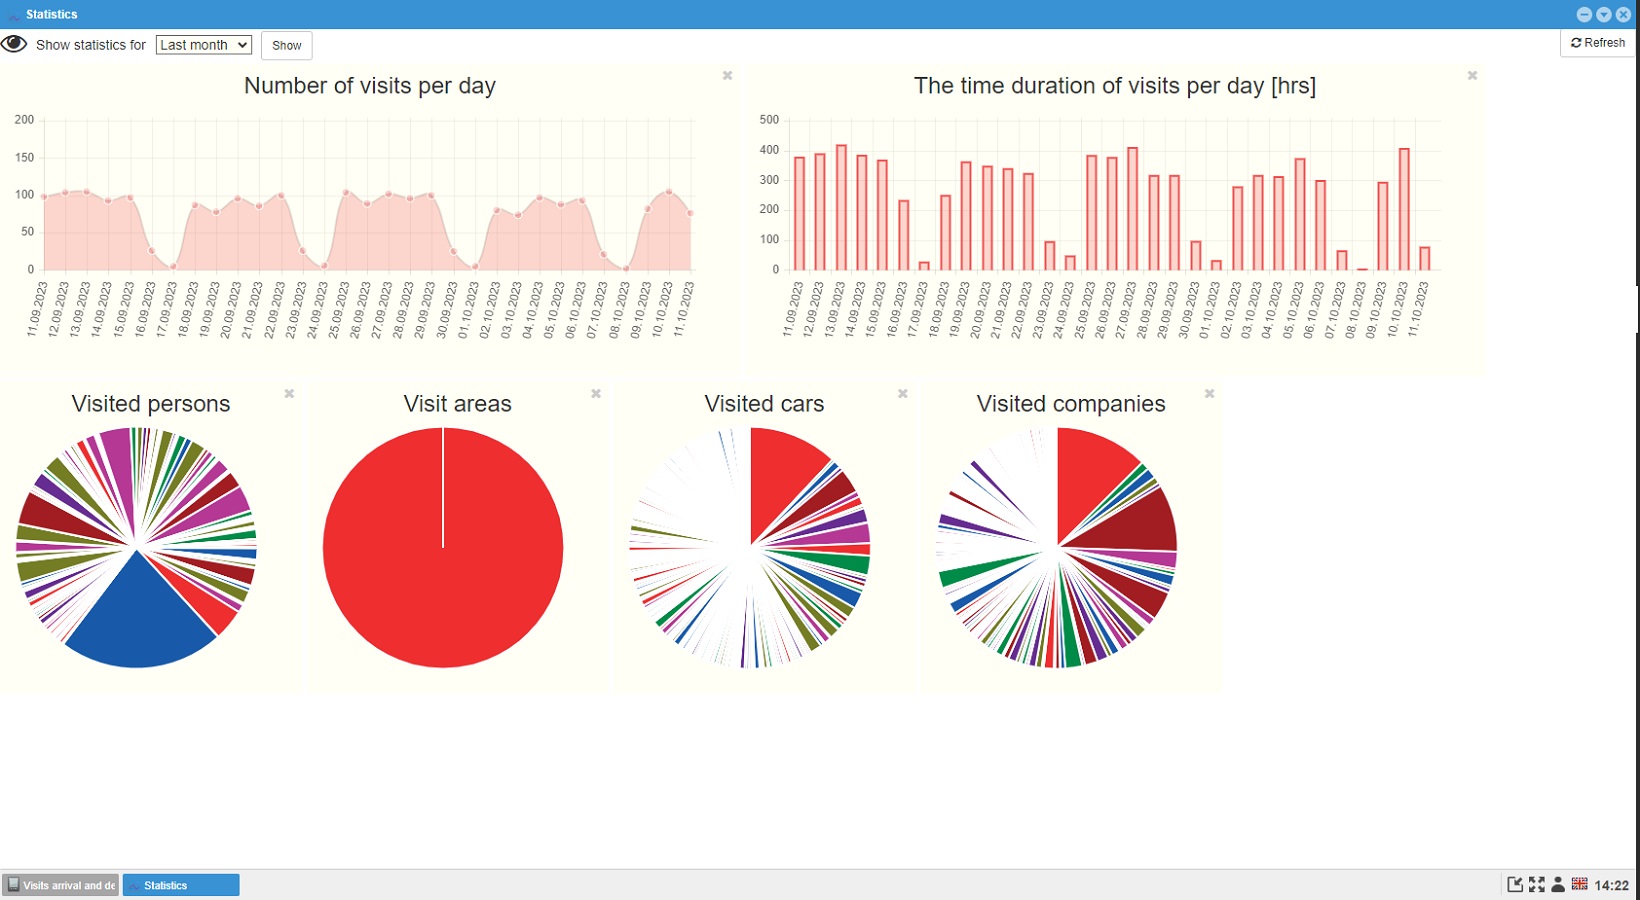
Task: Remove the Visited companies pie chart
Action: pyautogui.click(x=1210, y=394)
